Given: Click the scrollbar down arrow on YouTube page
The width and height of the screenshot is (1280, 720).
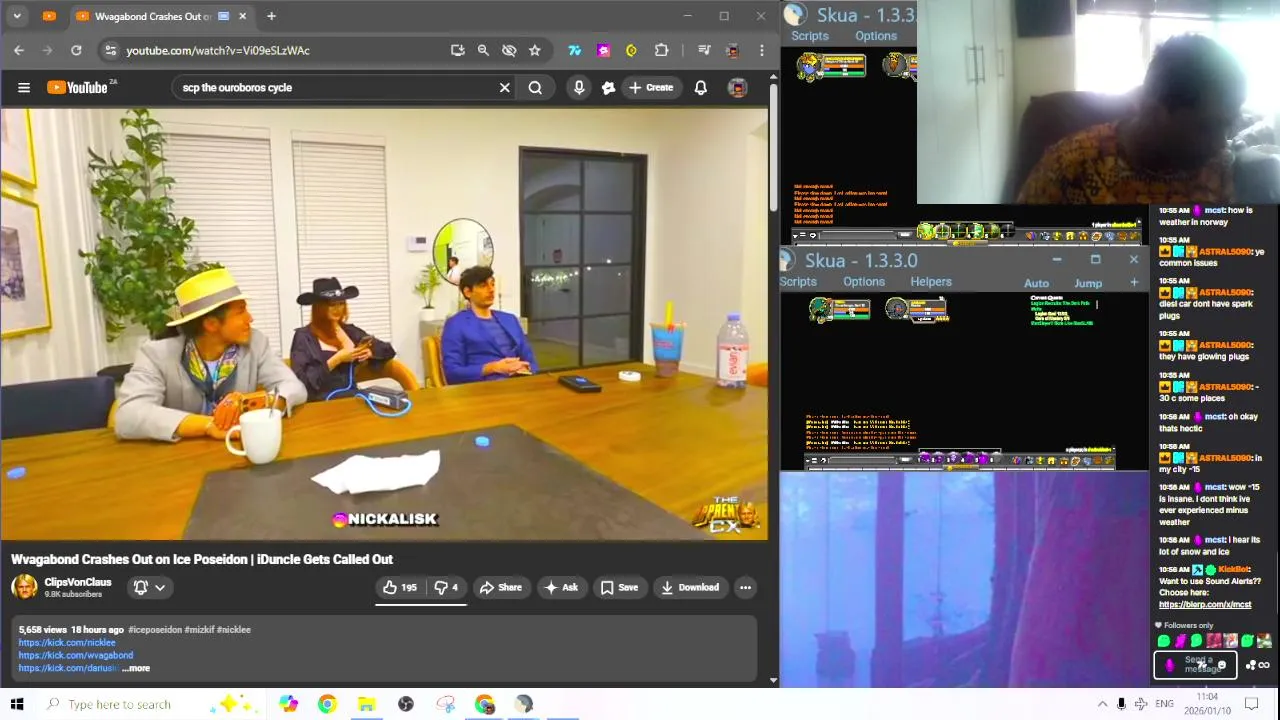Looking at the screenshot, I should click(773, 680).
